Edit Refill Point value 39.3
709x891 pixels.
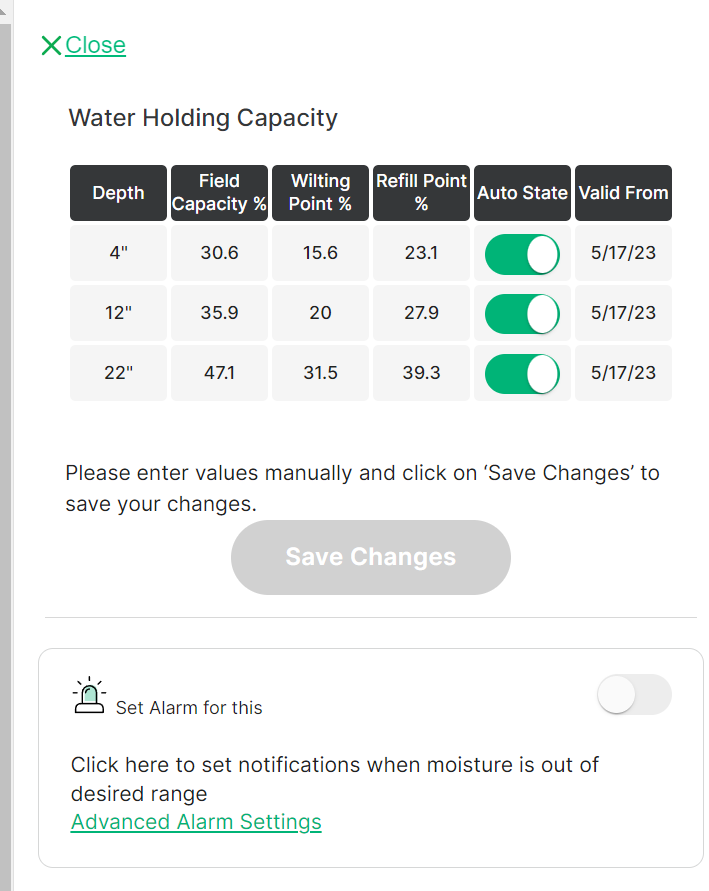[421, 374]
